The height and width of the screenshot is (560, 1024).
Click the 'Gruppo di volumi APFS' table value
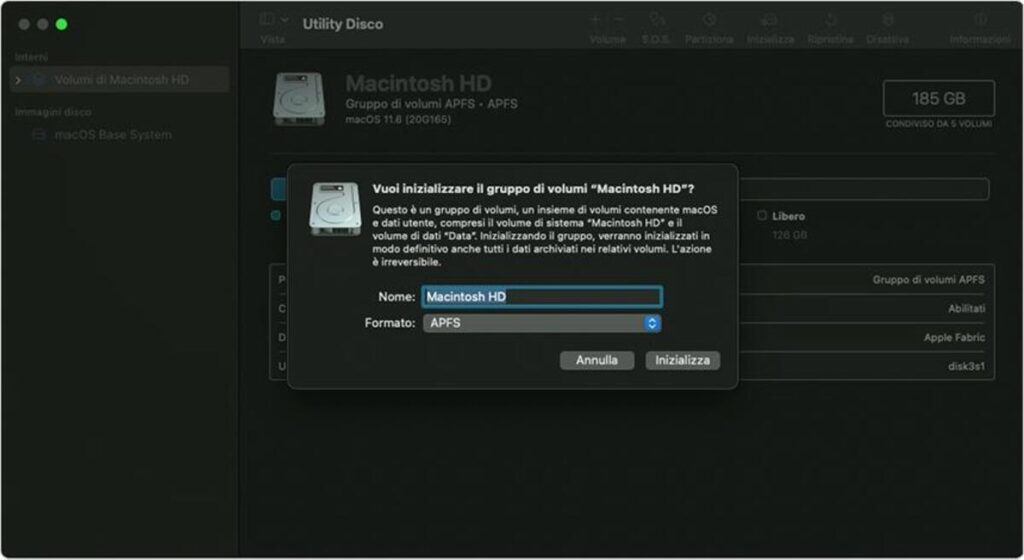click(928, 279)
